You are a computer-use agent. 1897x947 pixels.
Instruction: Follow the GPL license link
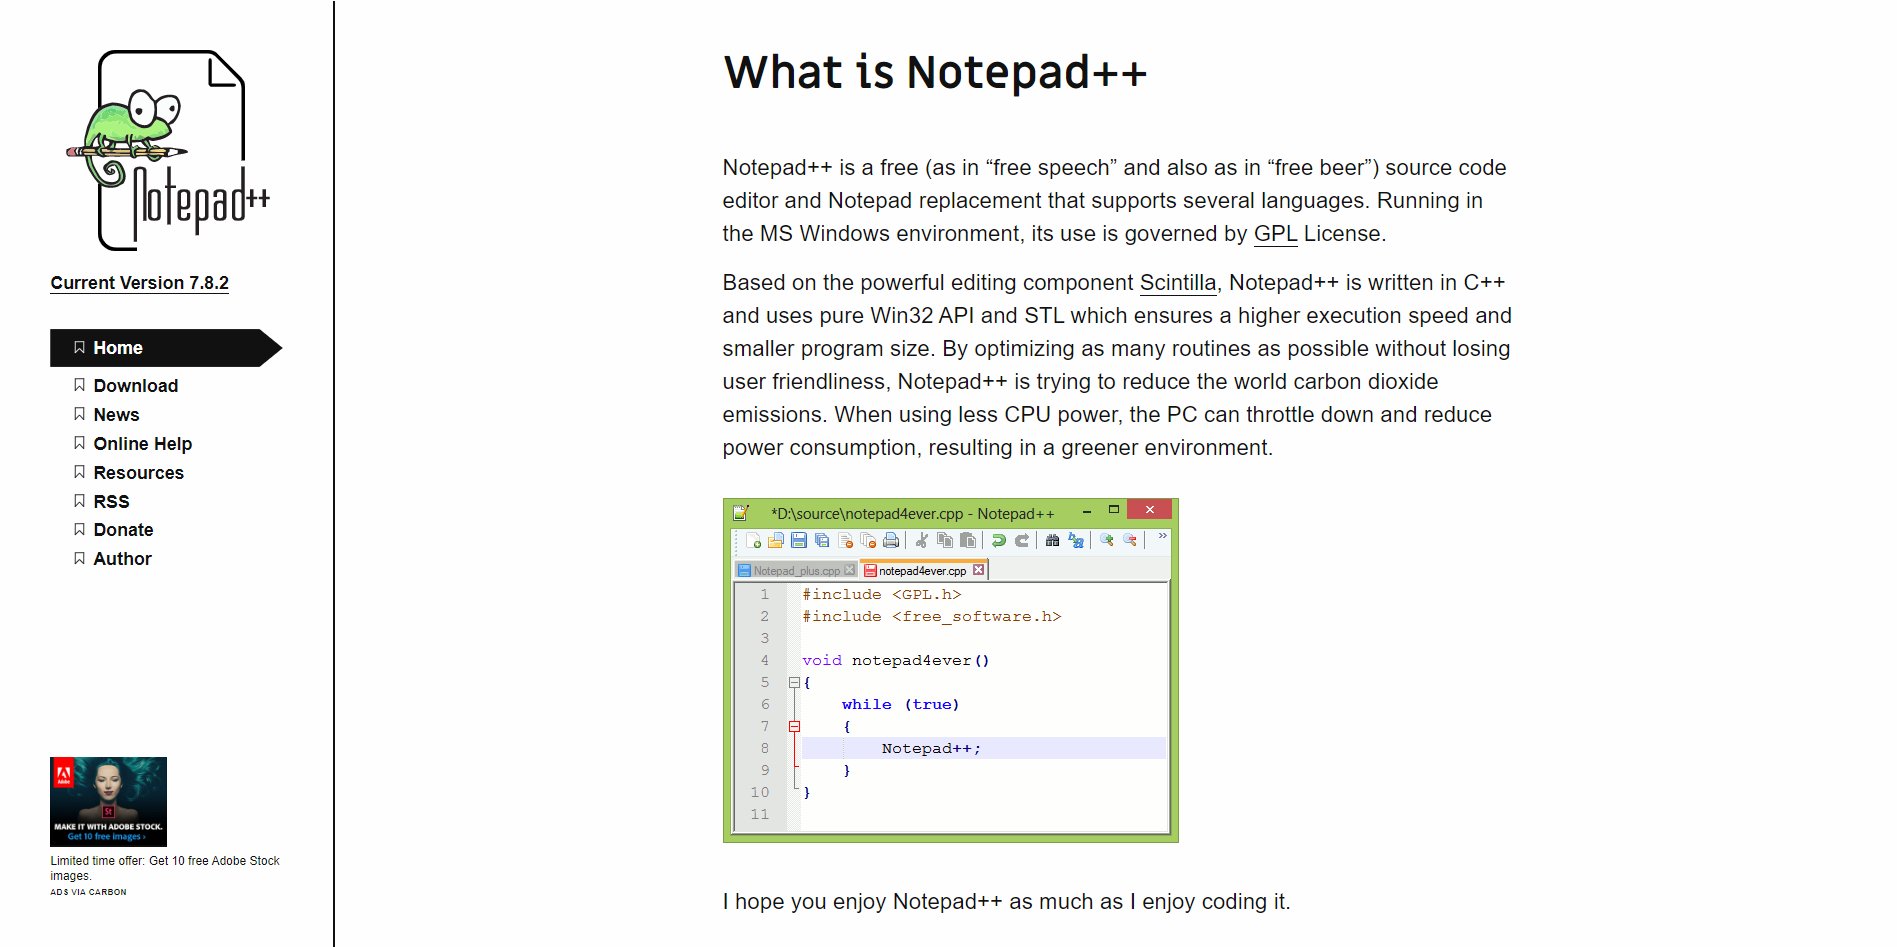tap(1275, 233)
